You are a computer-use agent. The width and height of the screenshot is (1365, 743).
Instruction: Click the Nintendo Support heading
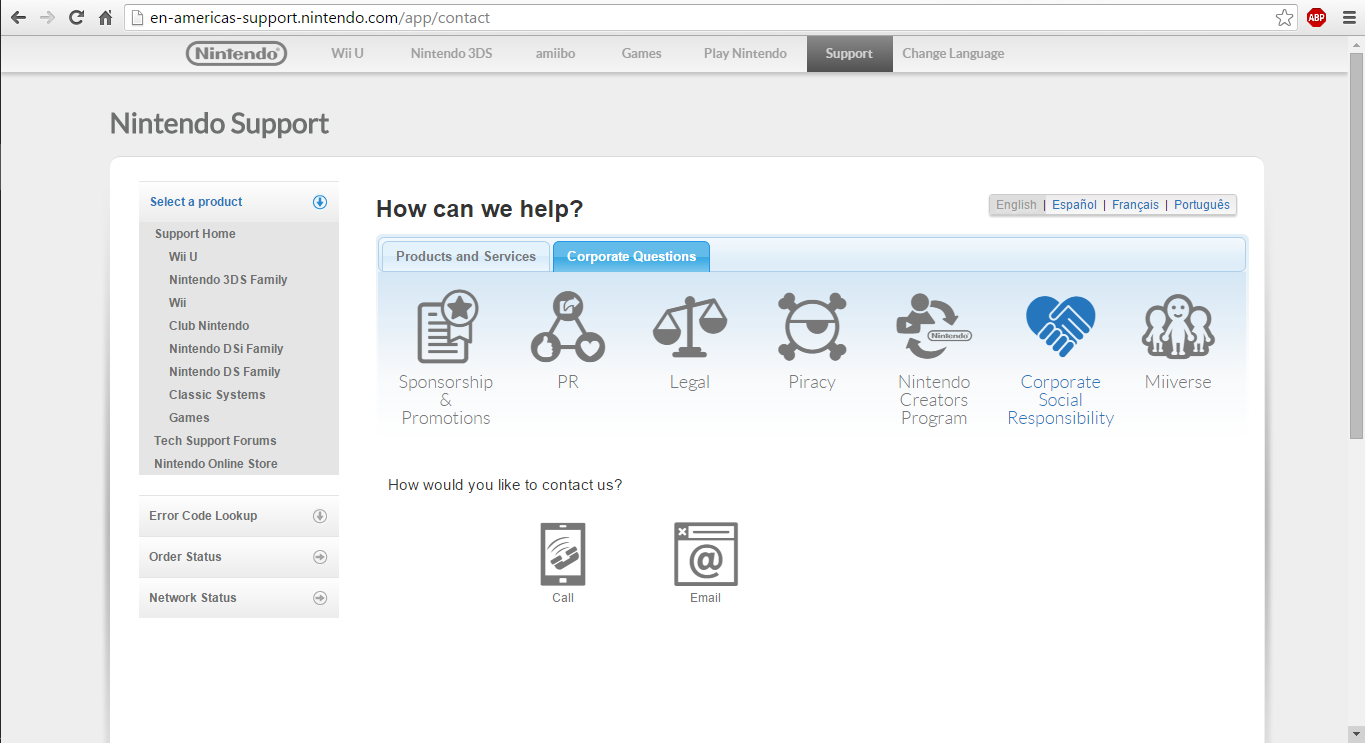point(219,124)
